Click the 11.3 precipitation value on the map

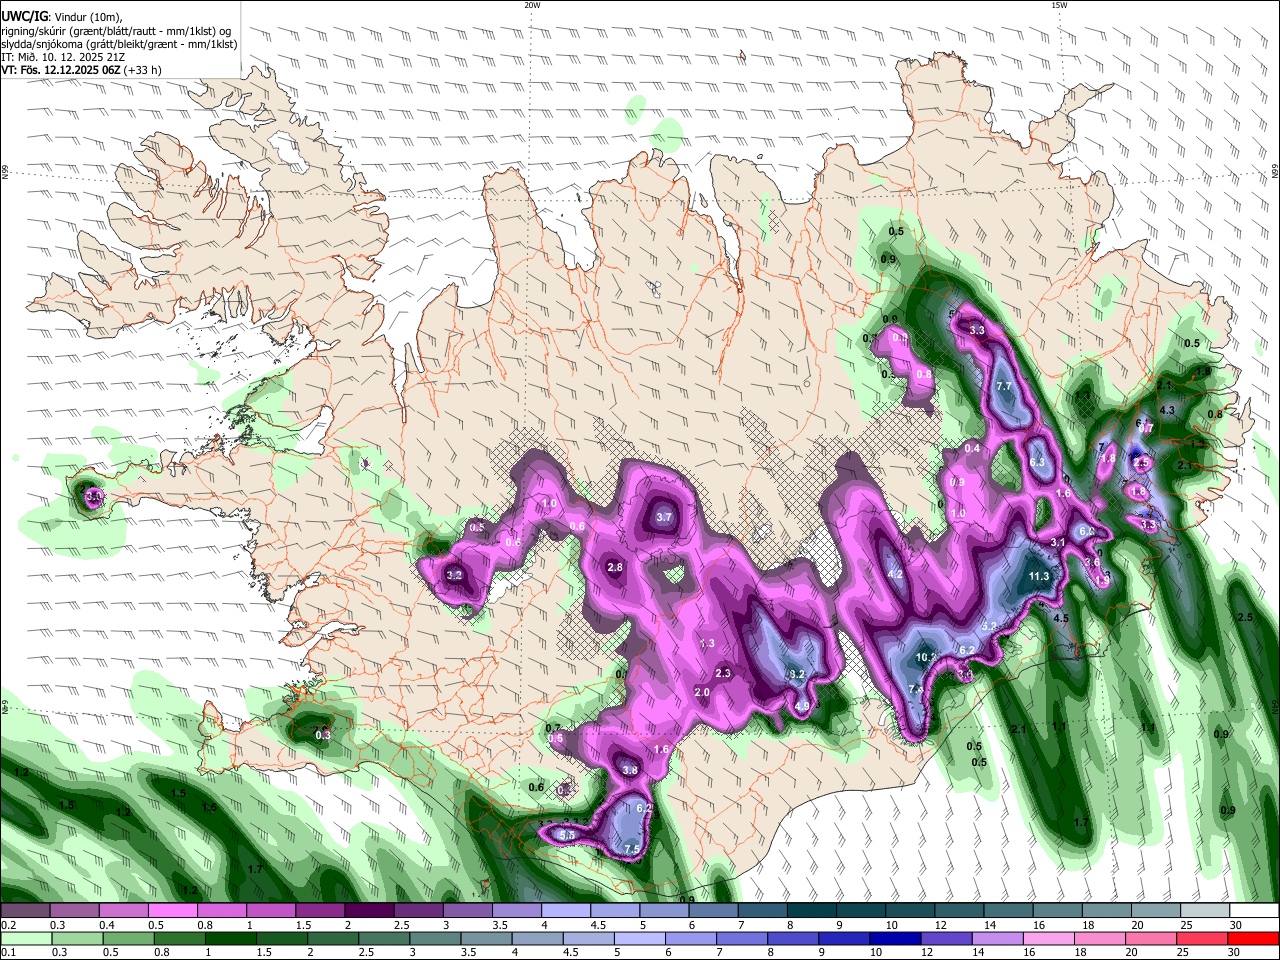tap(1039, 576)
